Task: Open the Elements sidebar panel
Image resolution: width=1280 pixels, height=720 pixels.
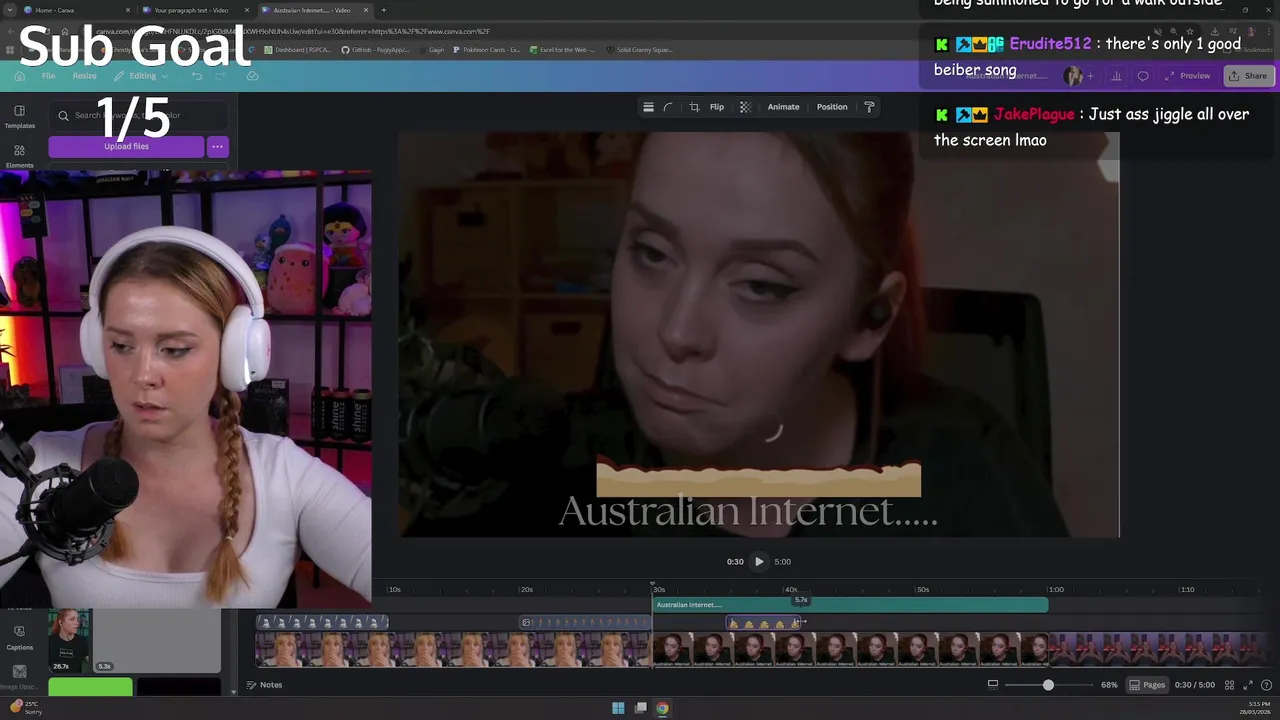Action: 19,155
